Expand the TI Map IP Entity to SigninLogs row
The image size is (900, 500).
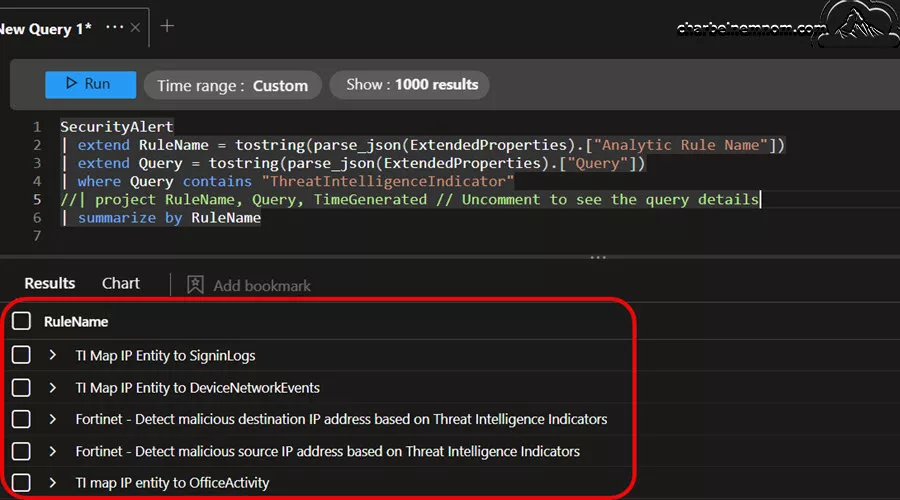(x=52, y=355)
